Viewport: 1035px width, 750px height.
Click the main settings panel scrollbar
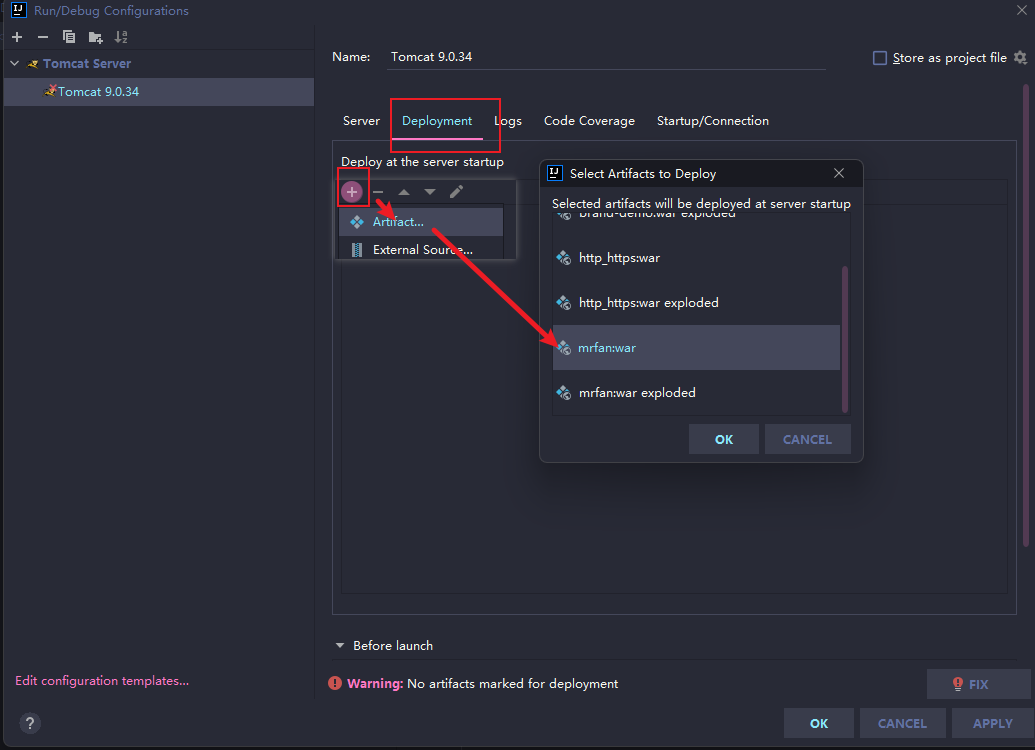(x=1026, y=315)
